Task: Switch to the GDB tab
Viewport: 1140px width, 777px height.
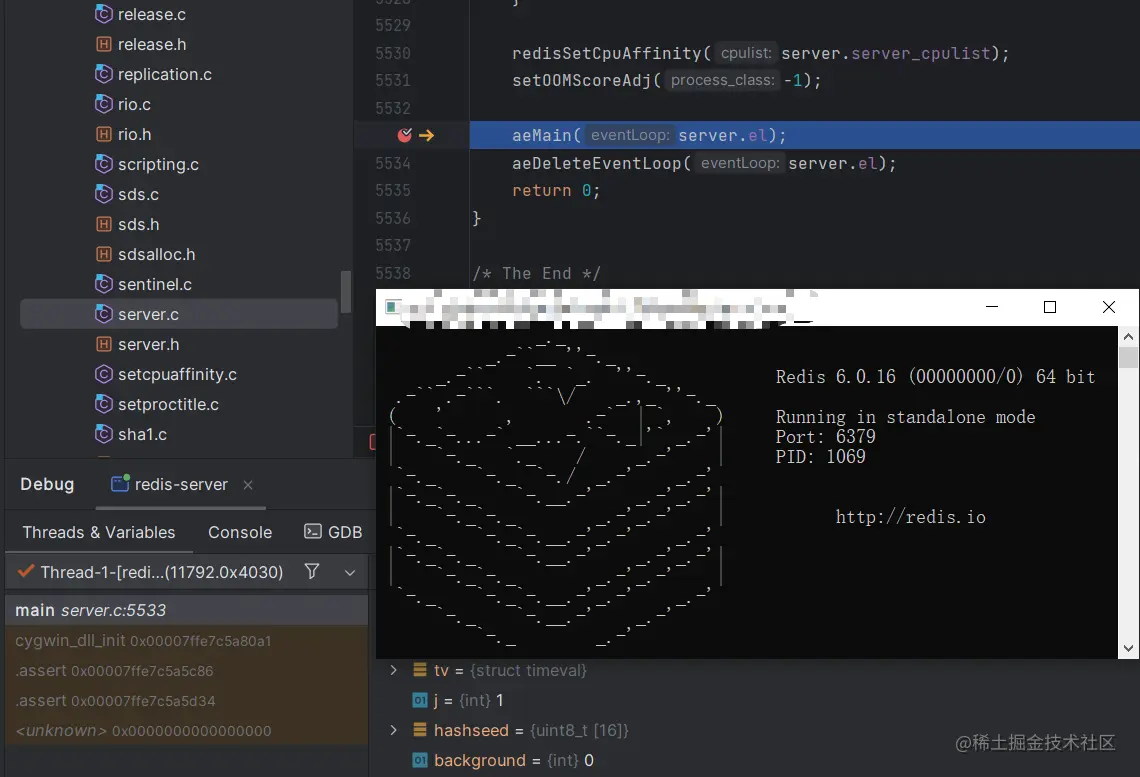Action: click(333, 532)
